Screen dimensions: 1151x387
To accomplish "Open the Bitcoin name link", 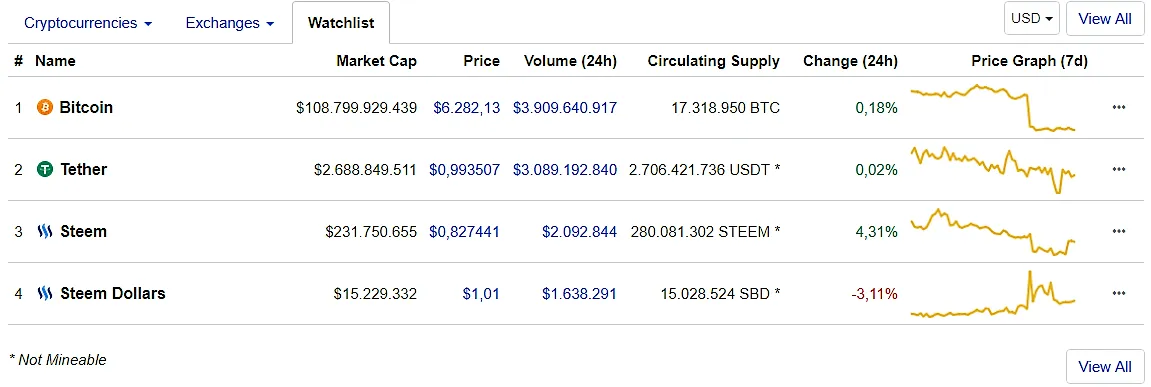I will [86, 107].
